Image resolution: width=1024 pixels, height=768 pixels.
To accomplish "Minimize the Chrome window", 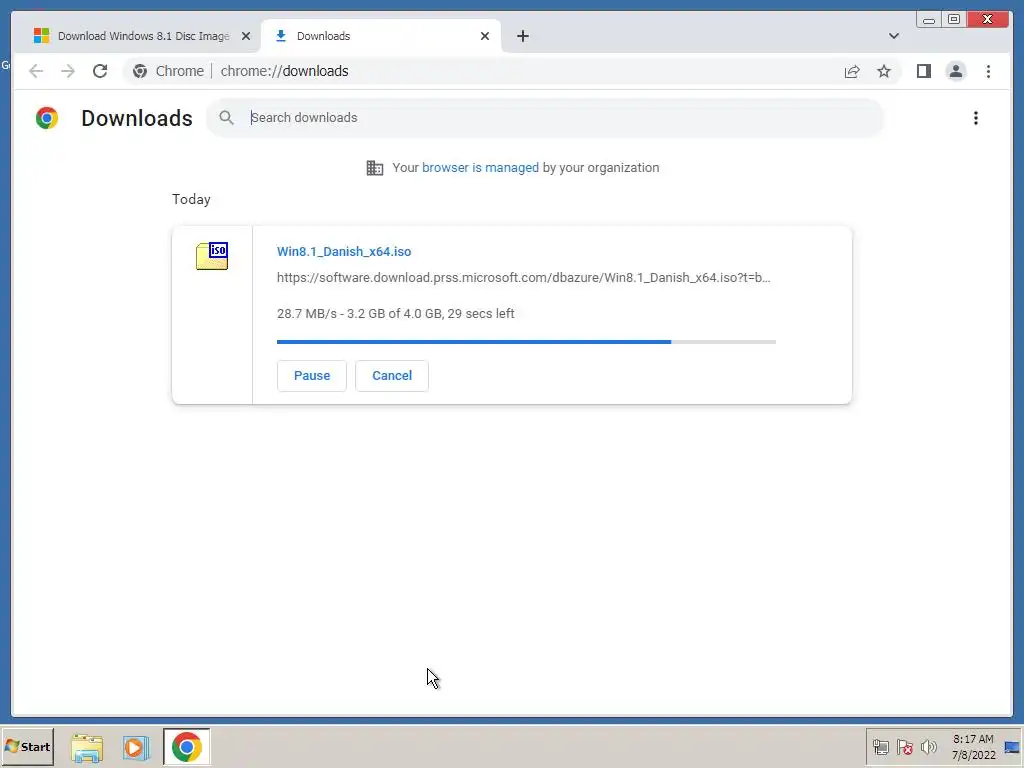I will coord(929,19).
